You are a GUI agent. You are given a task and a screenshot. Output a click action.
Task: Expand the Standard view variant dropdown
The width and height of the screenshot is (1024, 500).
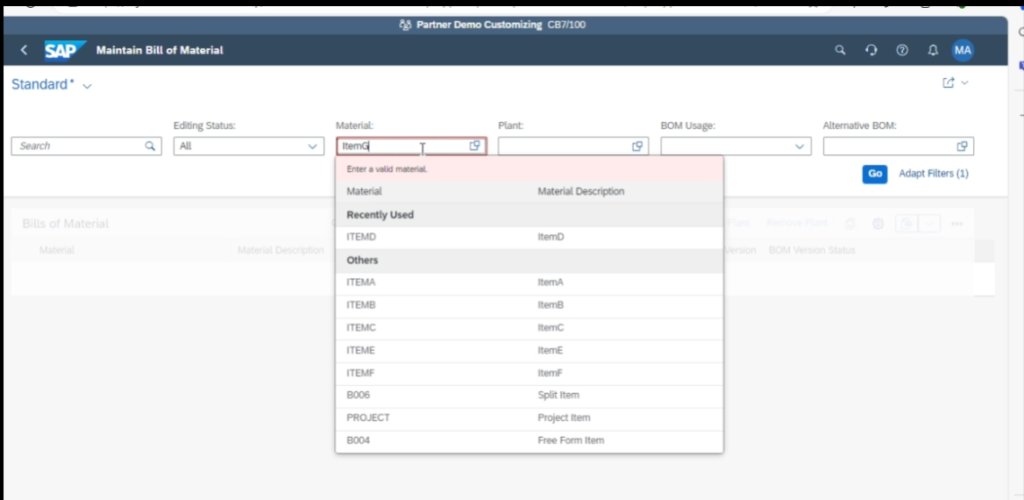87,86
